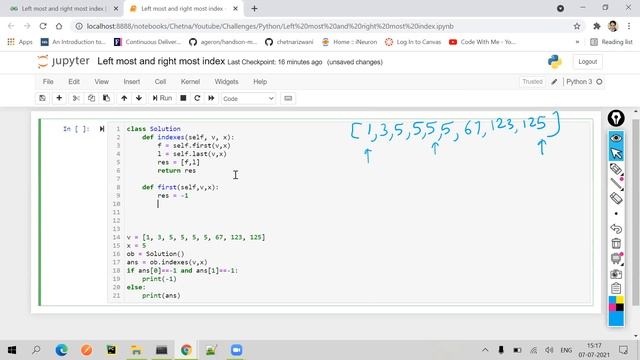The image size is (640, 360).
Task: Open the command palette keyboard icon
Action: tap(288, 98)
